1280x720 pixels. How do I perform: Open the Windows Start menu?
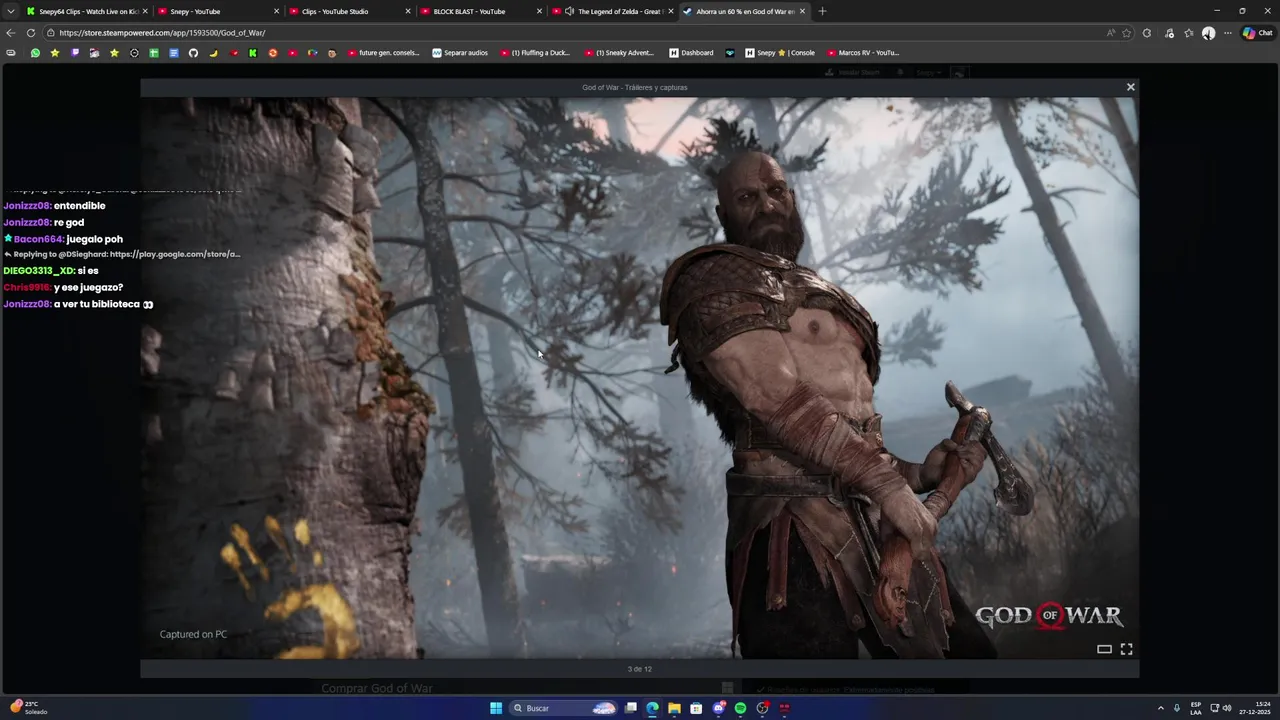click(x=496, y=708)
